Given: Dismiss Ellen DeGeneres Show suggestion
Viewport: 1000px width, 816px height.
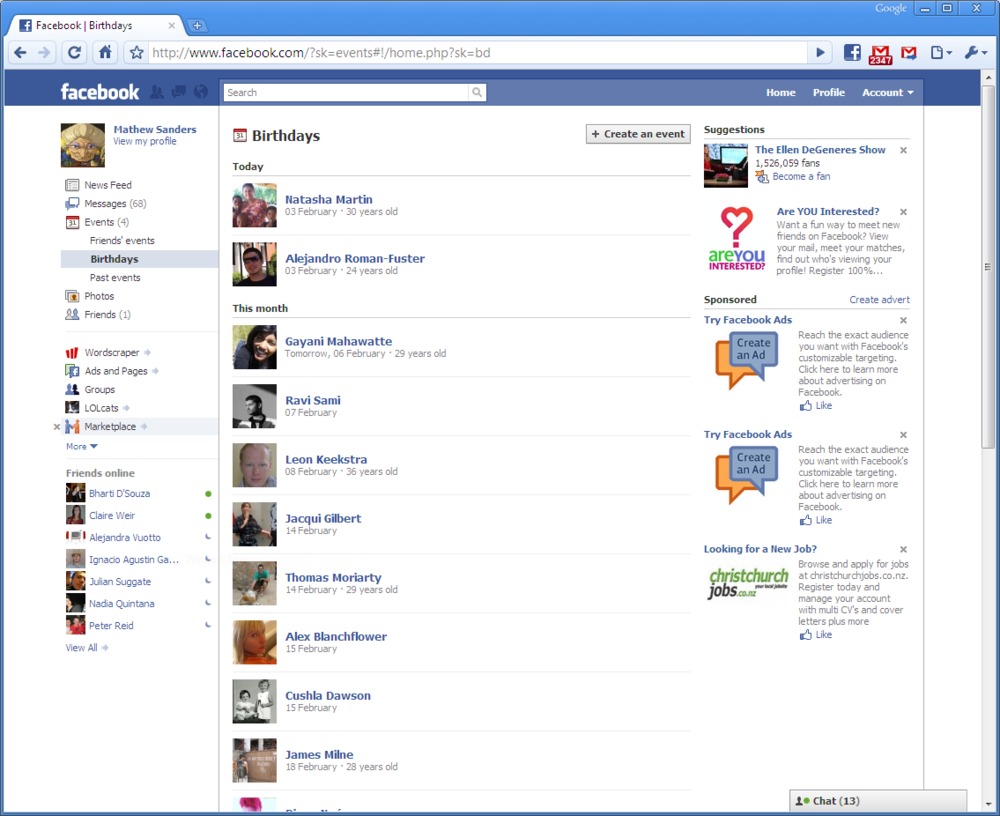Looking at the screenshot, I should pyautogui.click(x=903, y=151).
